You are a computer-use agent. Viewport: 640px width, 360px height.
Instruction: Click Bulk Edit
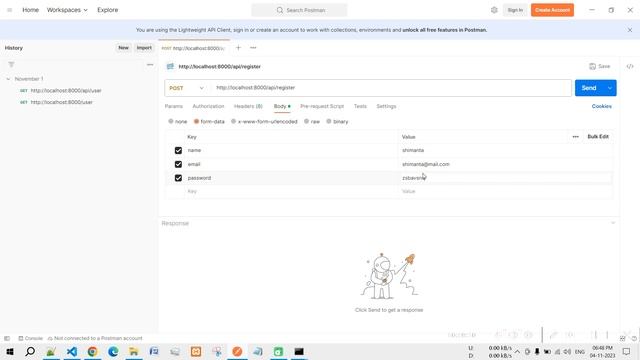tap(598, 137)
